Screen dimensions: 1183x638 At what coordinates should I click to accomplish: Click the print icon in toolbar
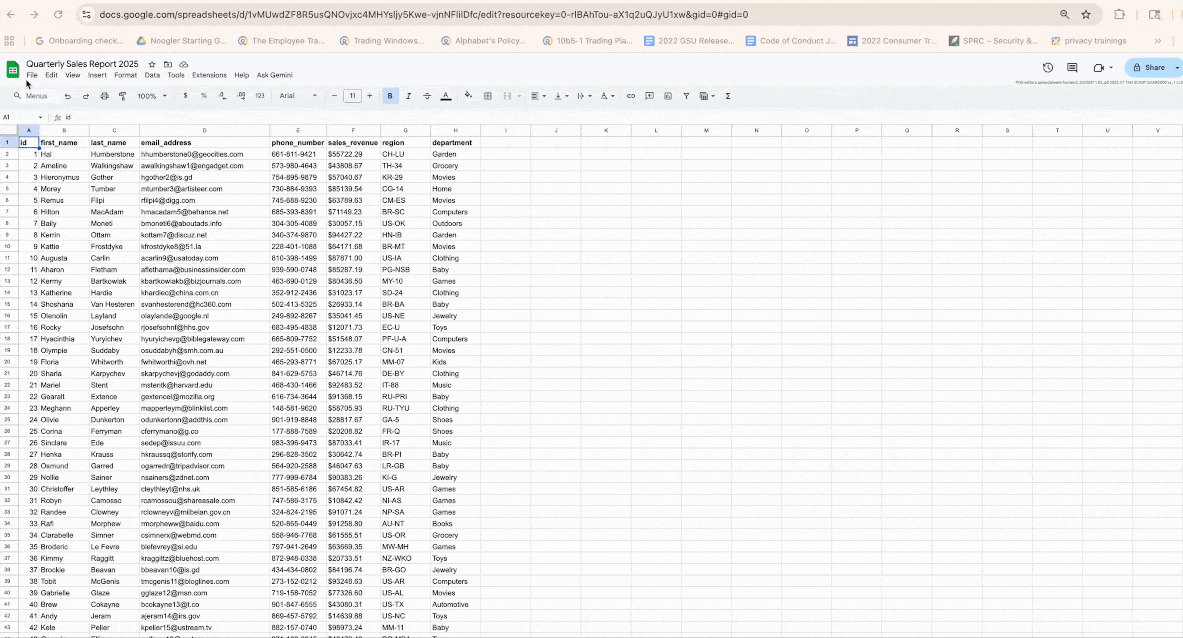click(x=104, y=96)
